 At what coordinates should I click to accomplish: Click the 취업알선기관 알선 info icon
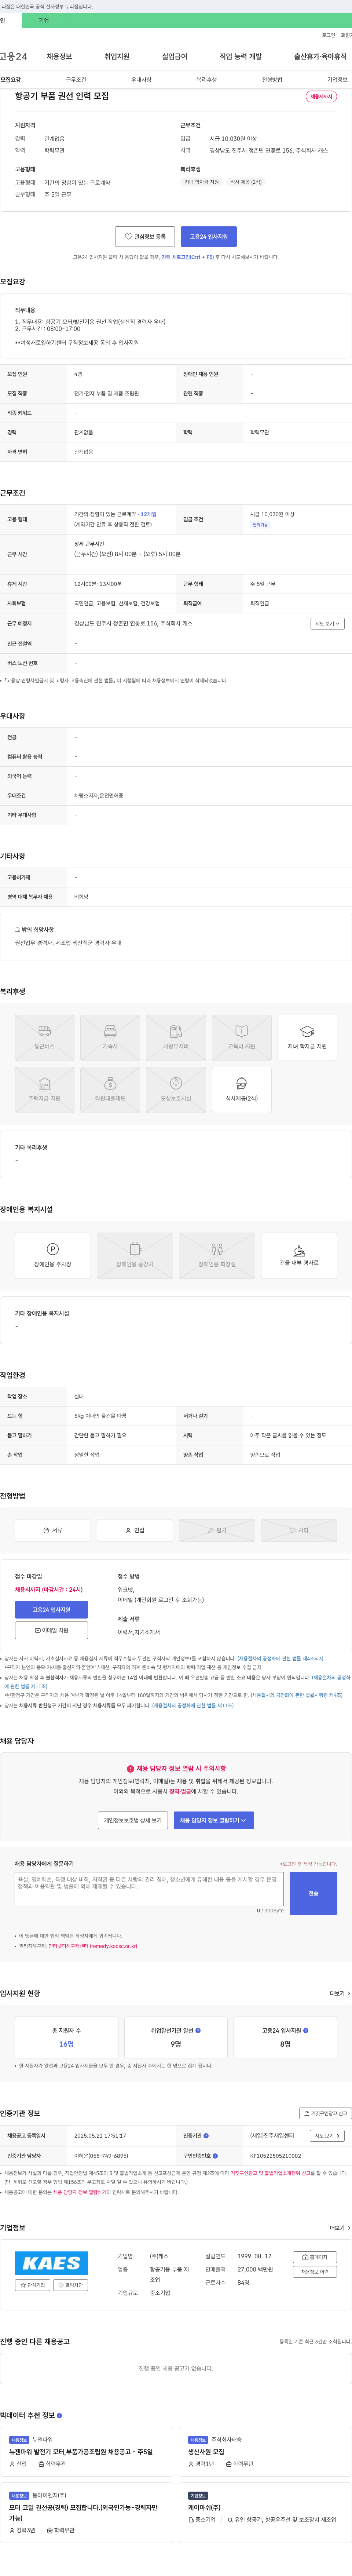pyautogui.click(x=198, y=2030)
